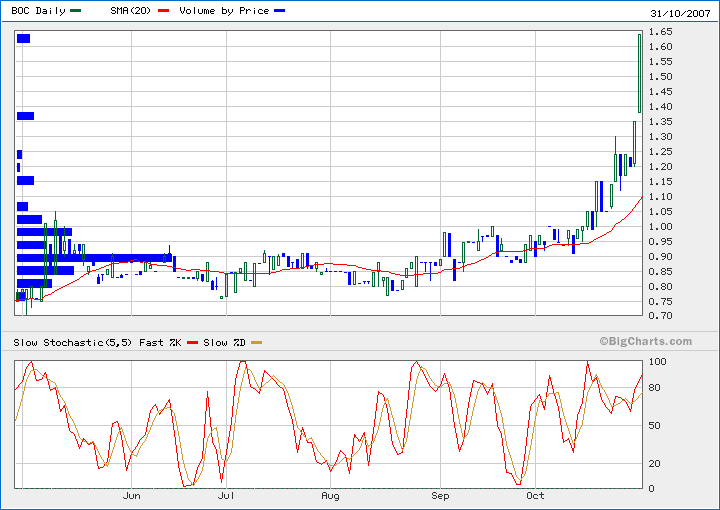Click the red SMA(20) legend marker
This screenshot has height=510, width=720.
coord(163,11)
